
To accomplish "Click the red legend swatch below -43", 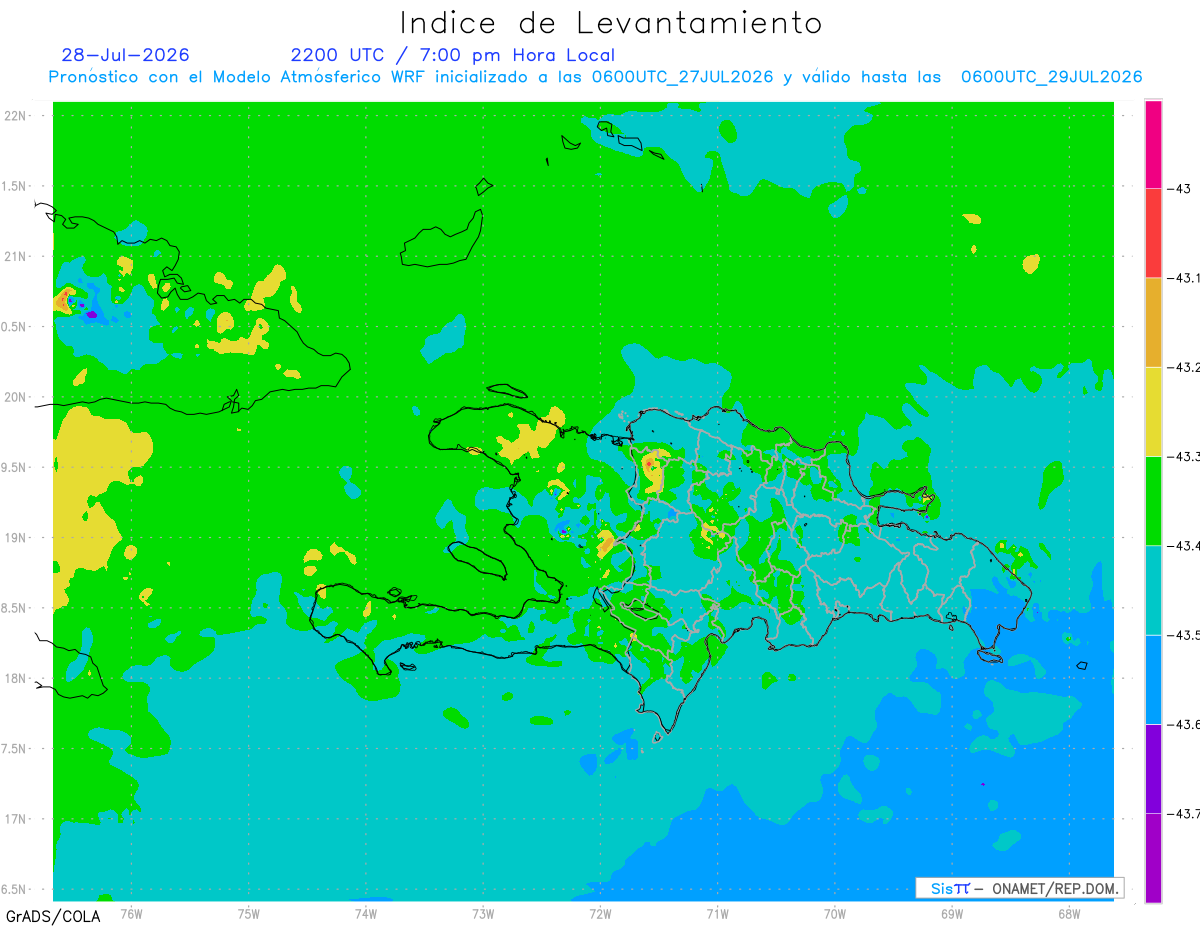I will (1153, 233).
